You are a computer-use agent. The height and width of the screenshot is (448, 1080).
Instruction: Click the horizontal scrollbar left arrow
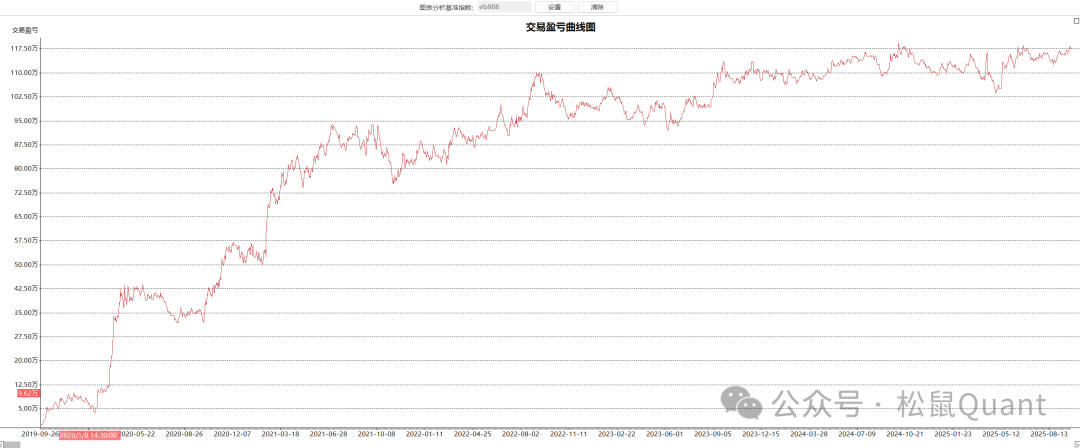4,443
